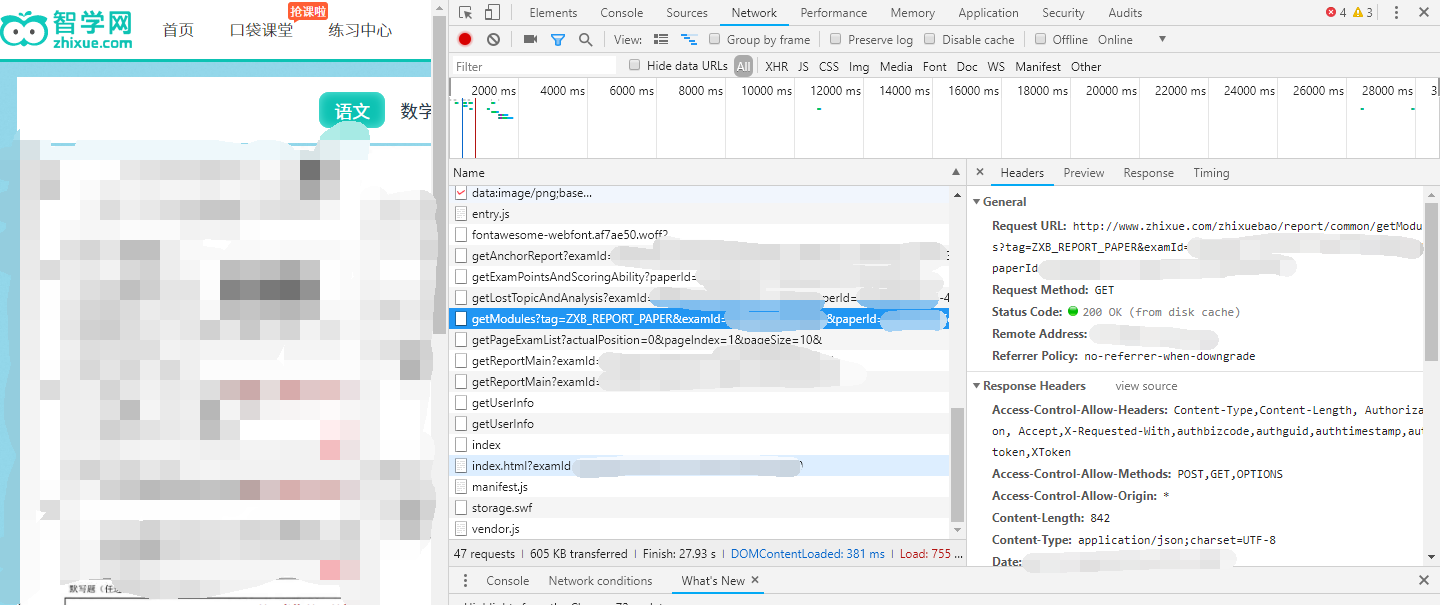
Task: Close the bottom drawer panel
Action: coord(1424,580)
